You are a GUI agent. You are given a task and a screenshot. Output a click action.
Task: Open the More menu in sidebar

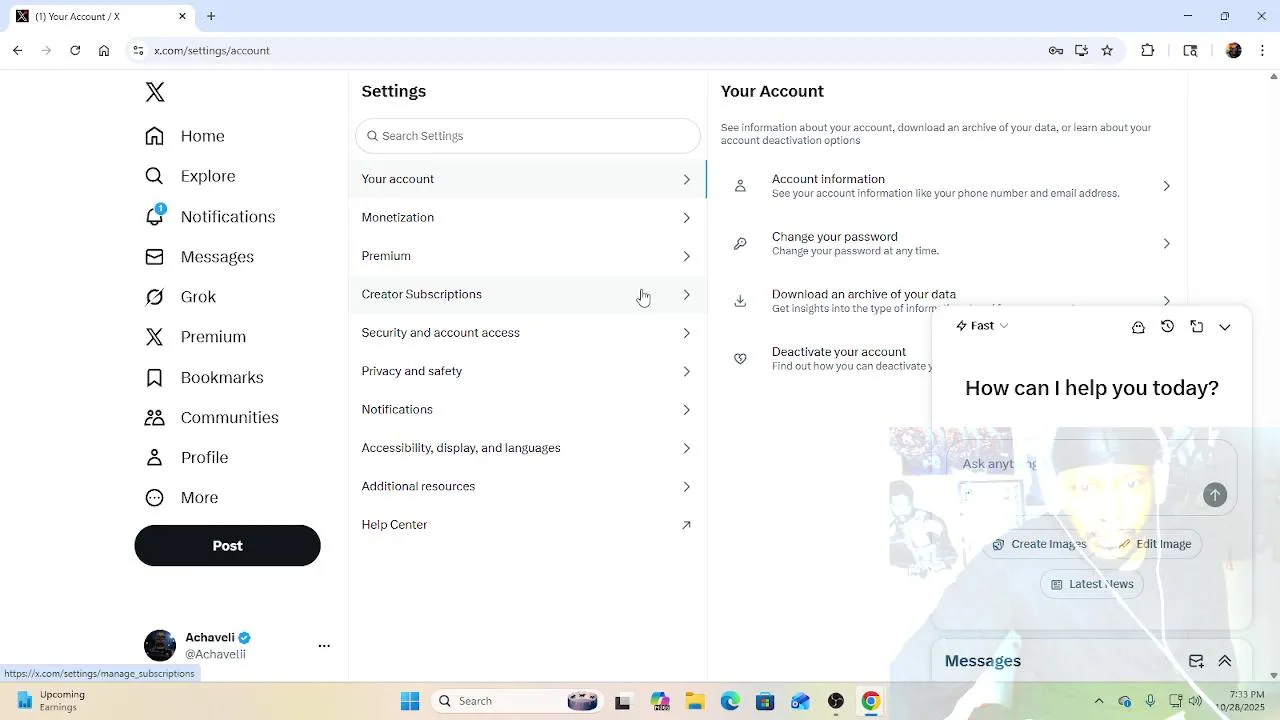click(x=181, y=497)
